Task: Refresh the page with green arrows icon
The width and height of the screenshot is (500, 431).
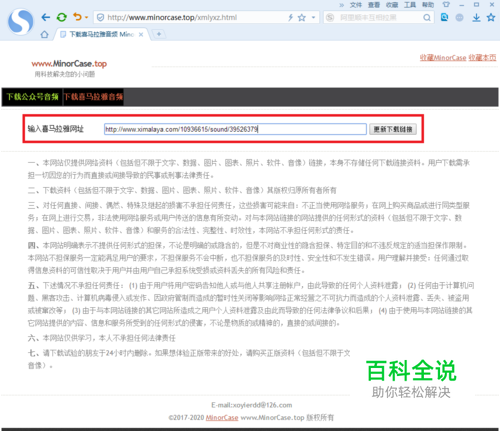Action: 62,17
